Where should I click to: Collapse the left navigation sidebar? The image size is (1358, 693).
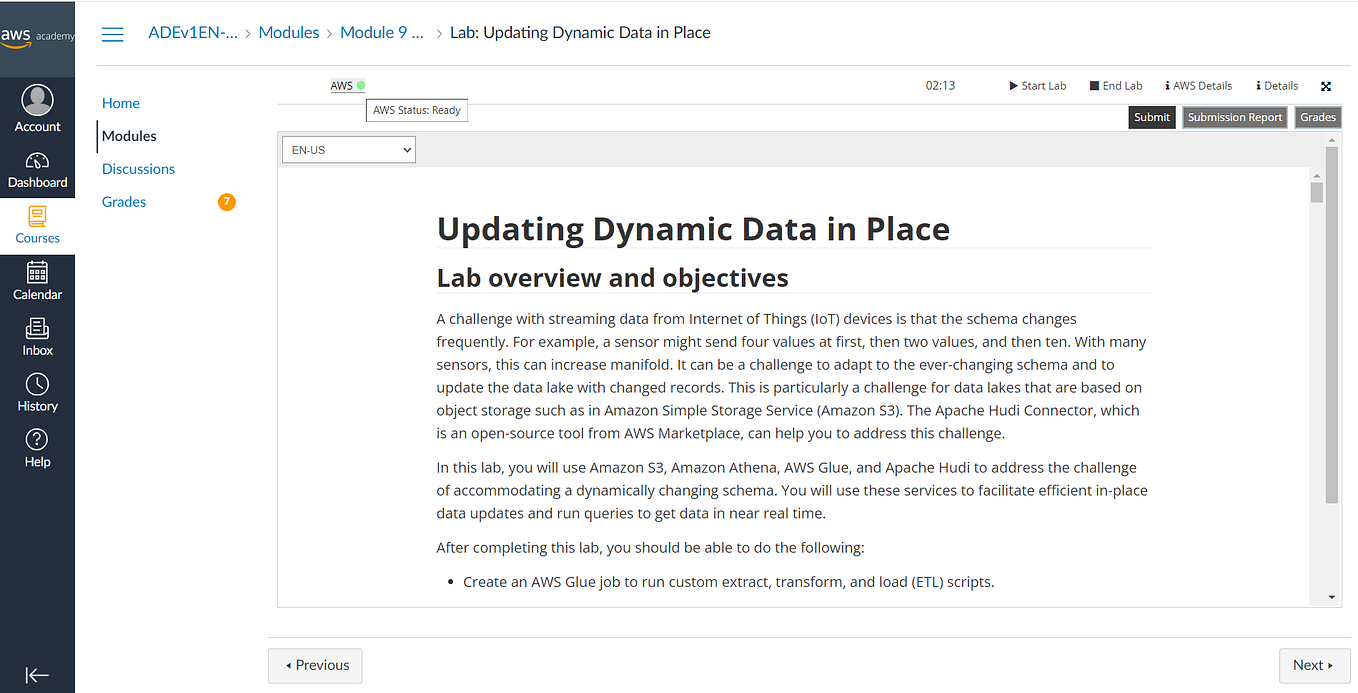[37, 674]
